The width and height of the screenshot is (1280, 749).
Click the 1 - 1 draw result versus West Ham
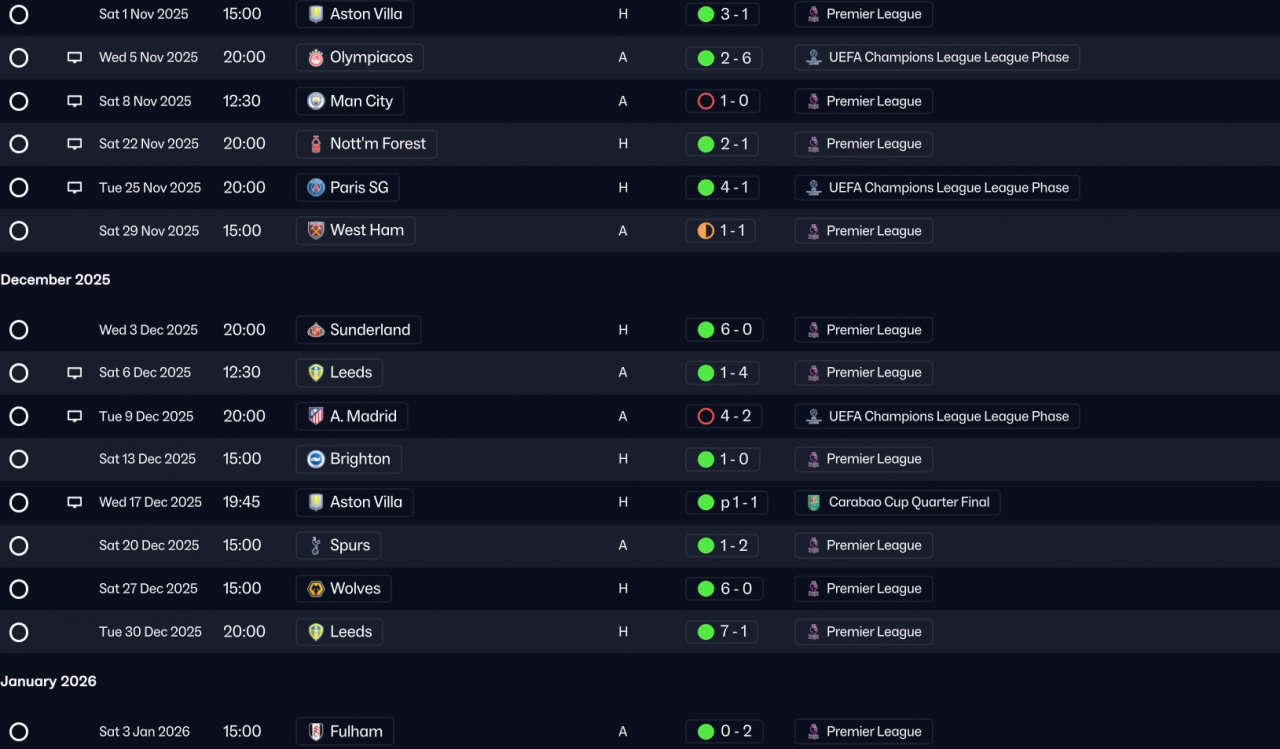tap(722, 231)
